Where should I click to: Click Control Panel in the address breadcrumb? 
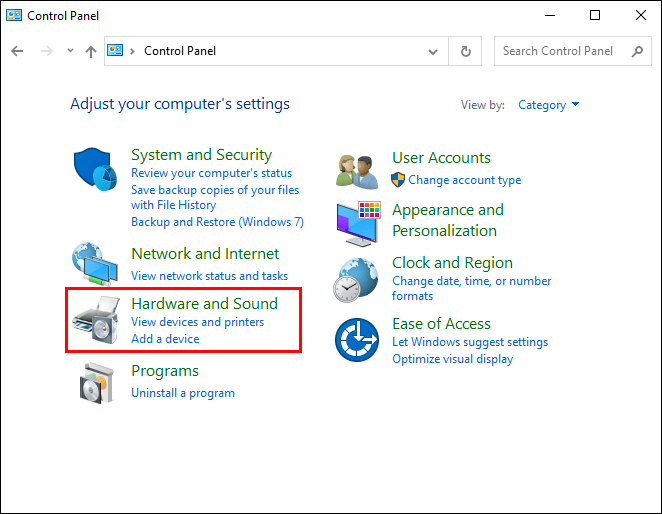pyautogui.click(x=180, y=51)
